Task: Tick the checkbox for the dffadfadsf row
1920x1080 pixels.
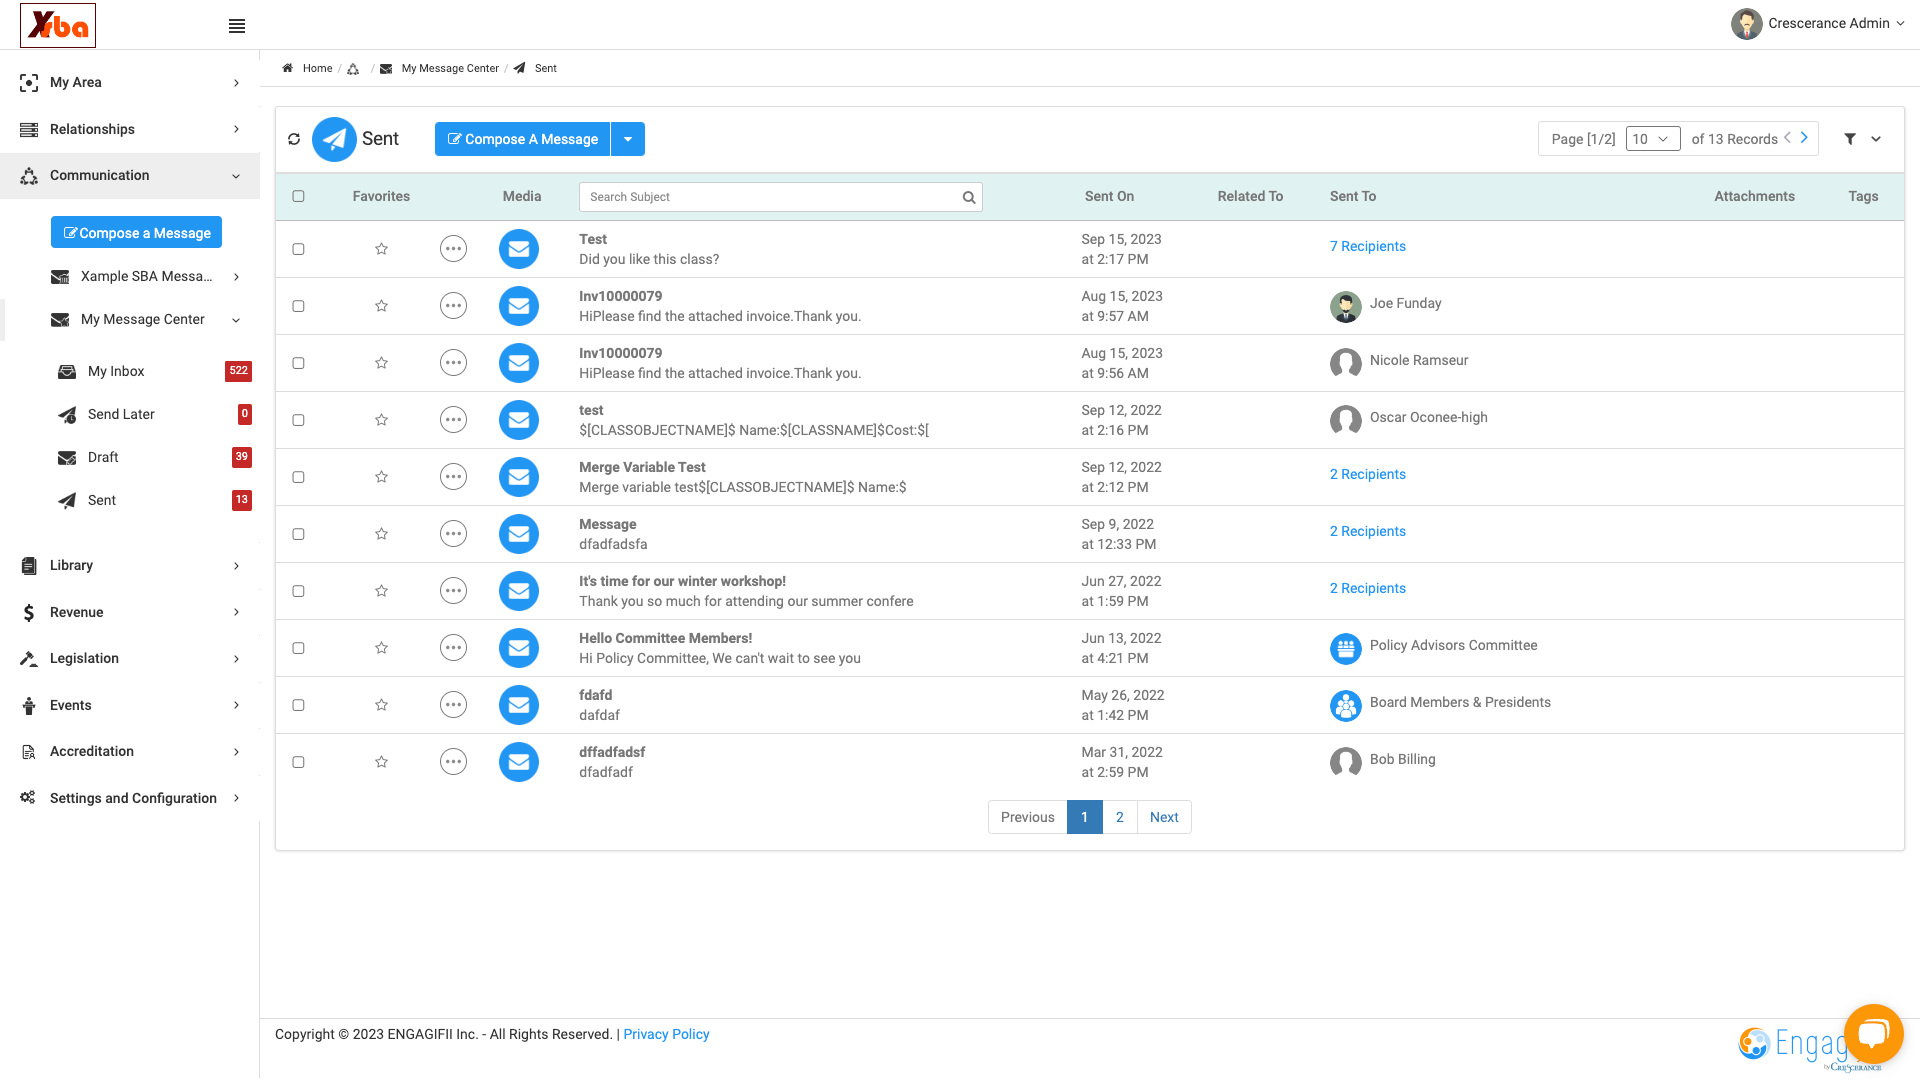Action: [298, 762]
